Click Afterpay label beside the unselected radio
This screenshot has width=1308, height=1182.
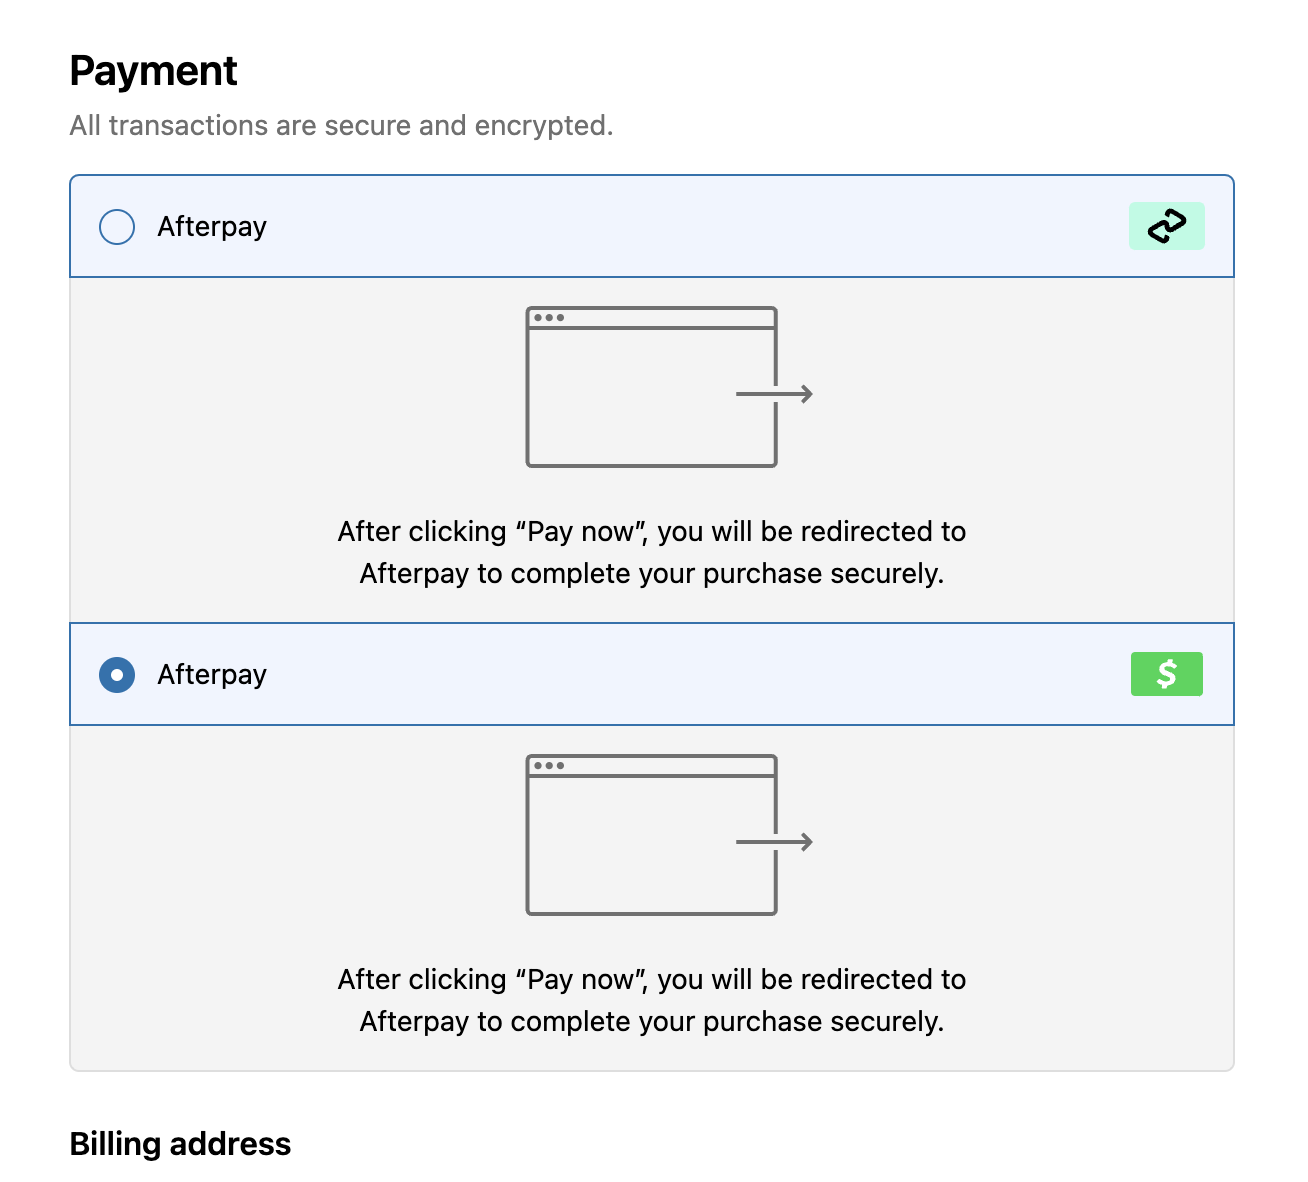212,227
